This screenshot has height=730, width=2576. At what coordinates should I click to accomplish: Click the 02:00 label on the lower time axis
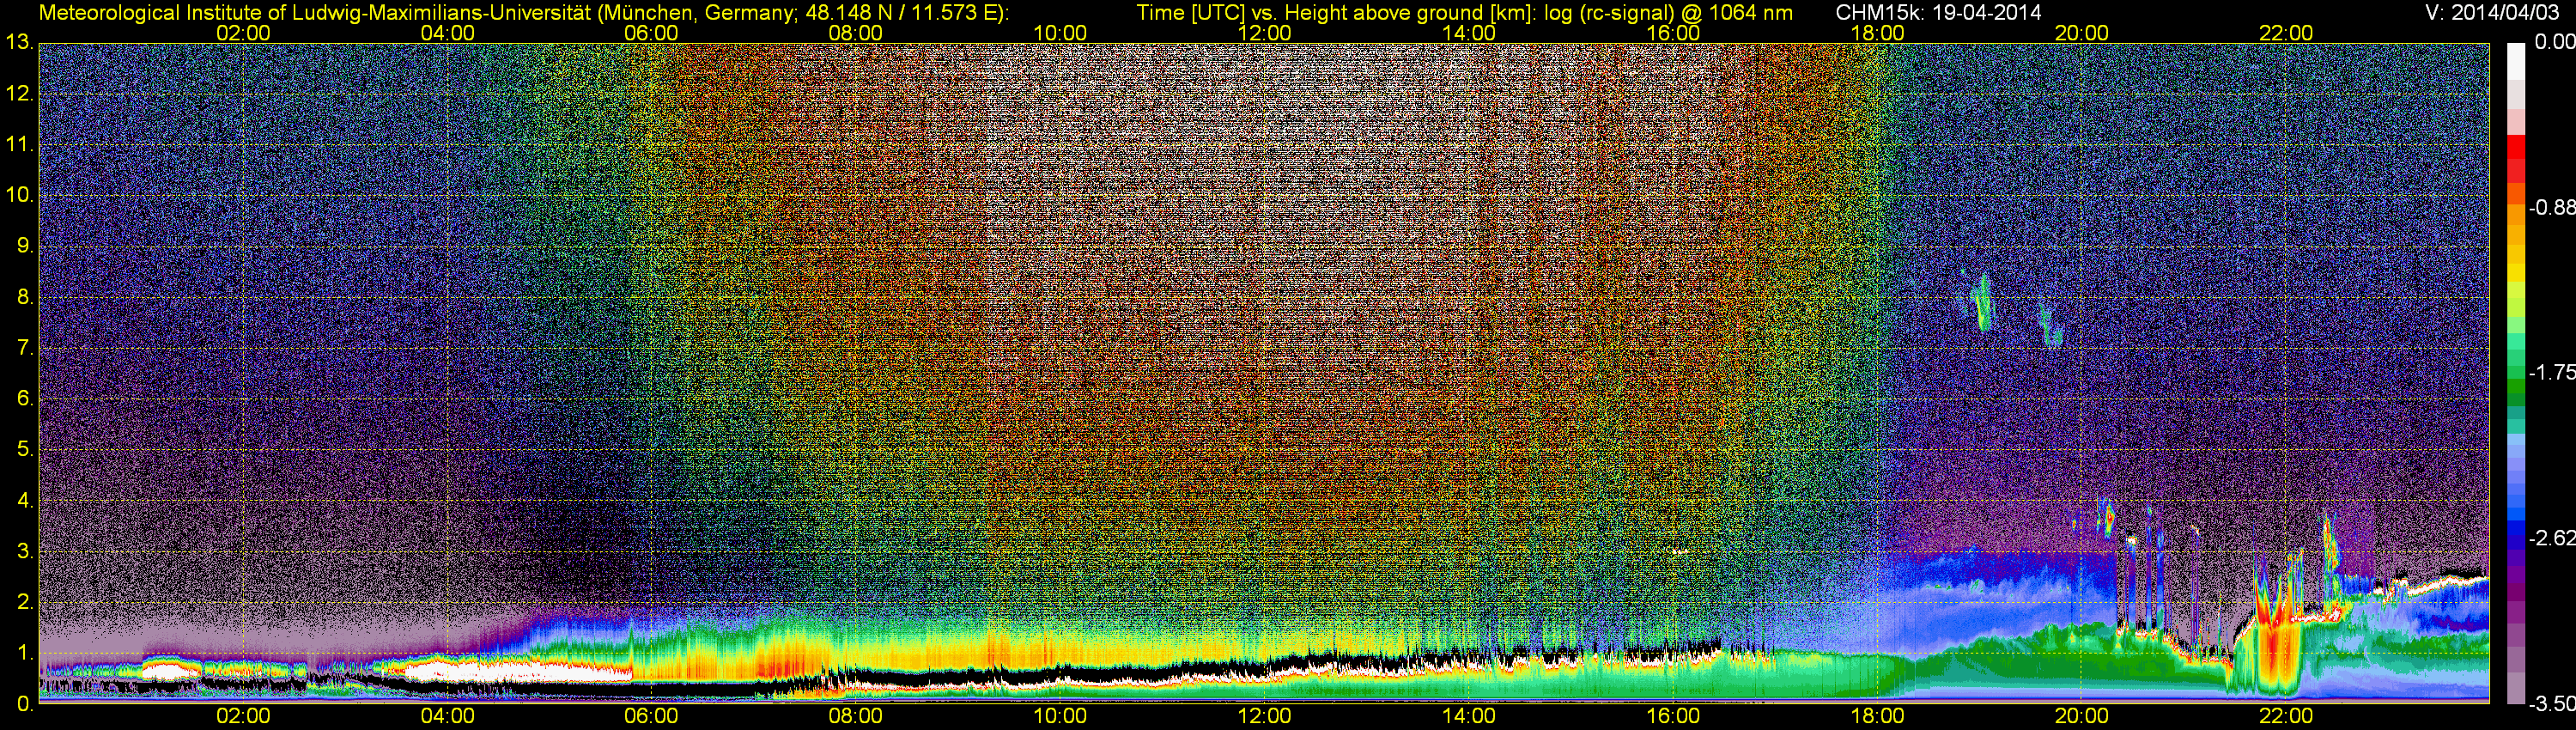[x=243, y=717]
